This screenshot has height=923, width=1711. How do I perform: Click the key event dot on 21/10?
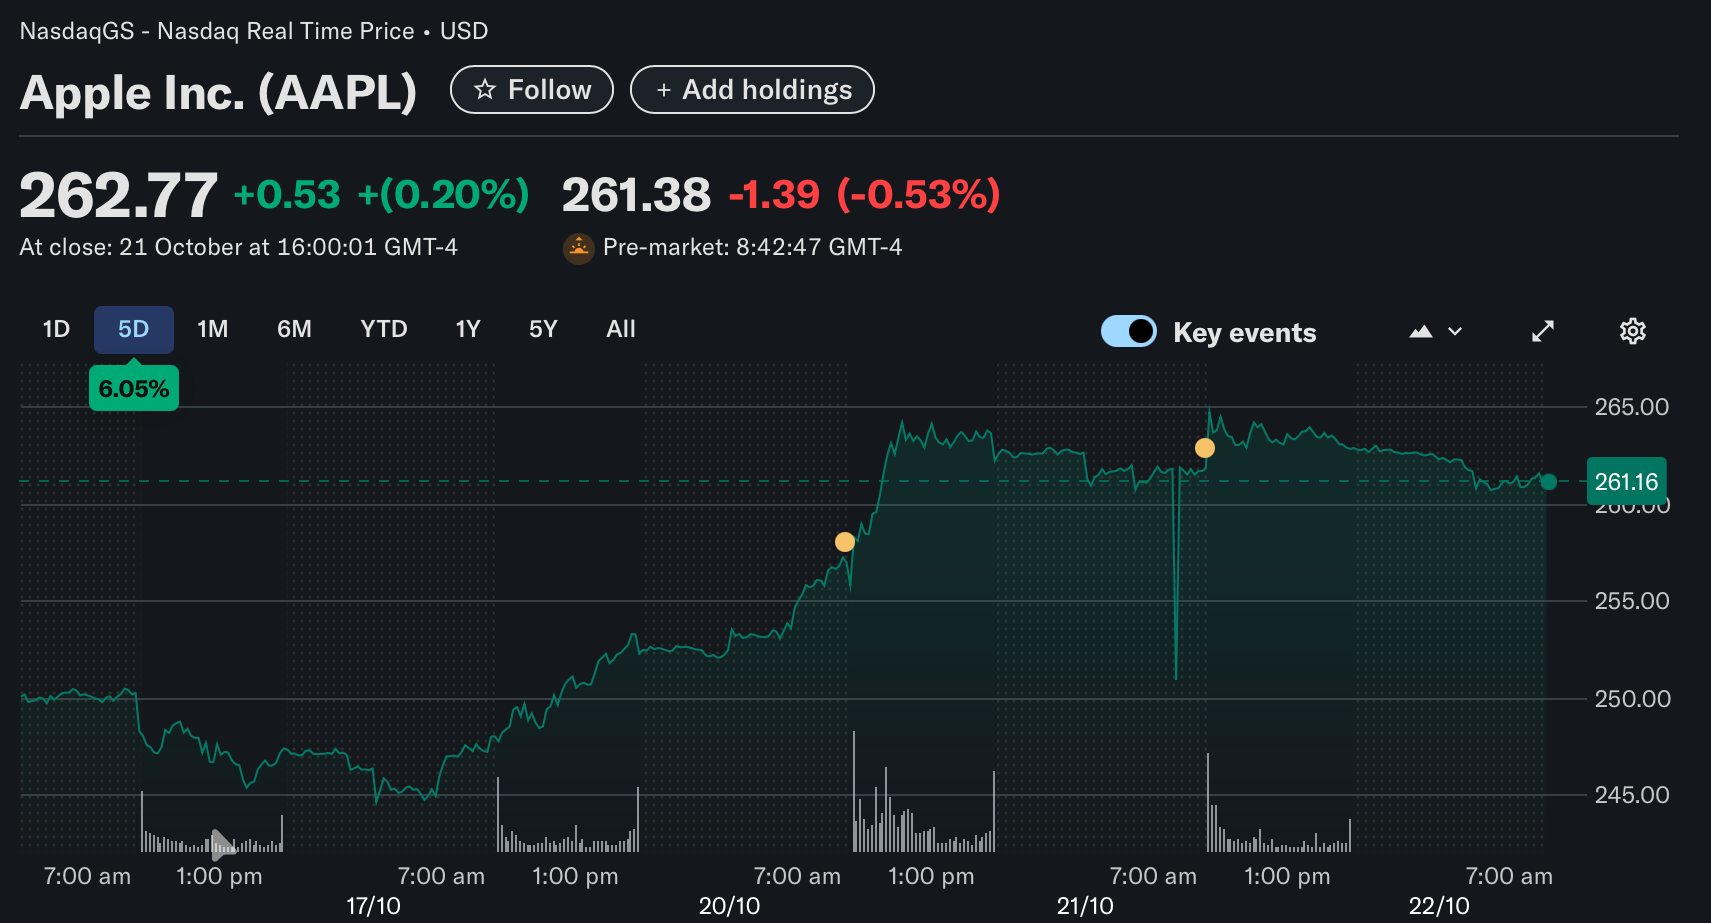[1205, 448]
